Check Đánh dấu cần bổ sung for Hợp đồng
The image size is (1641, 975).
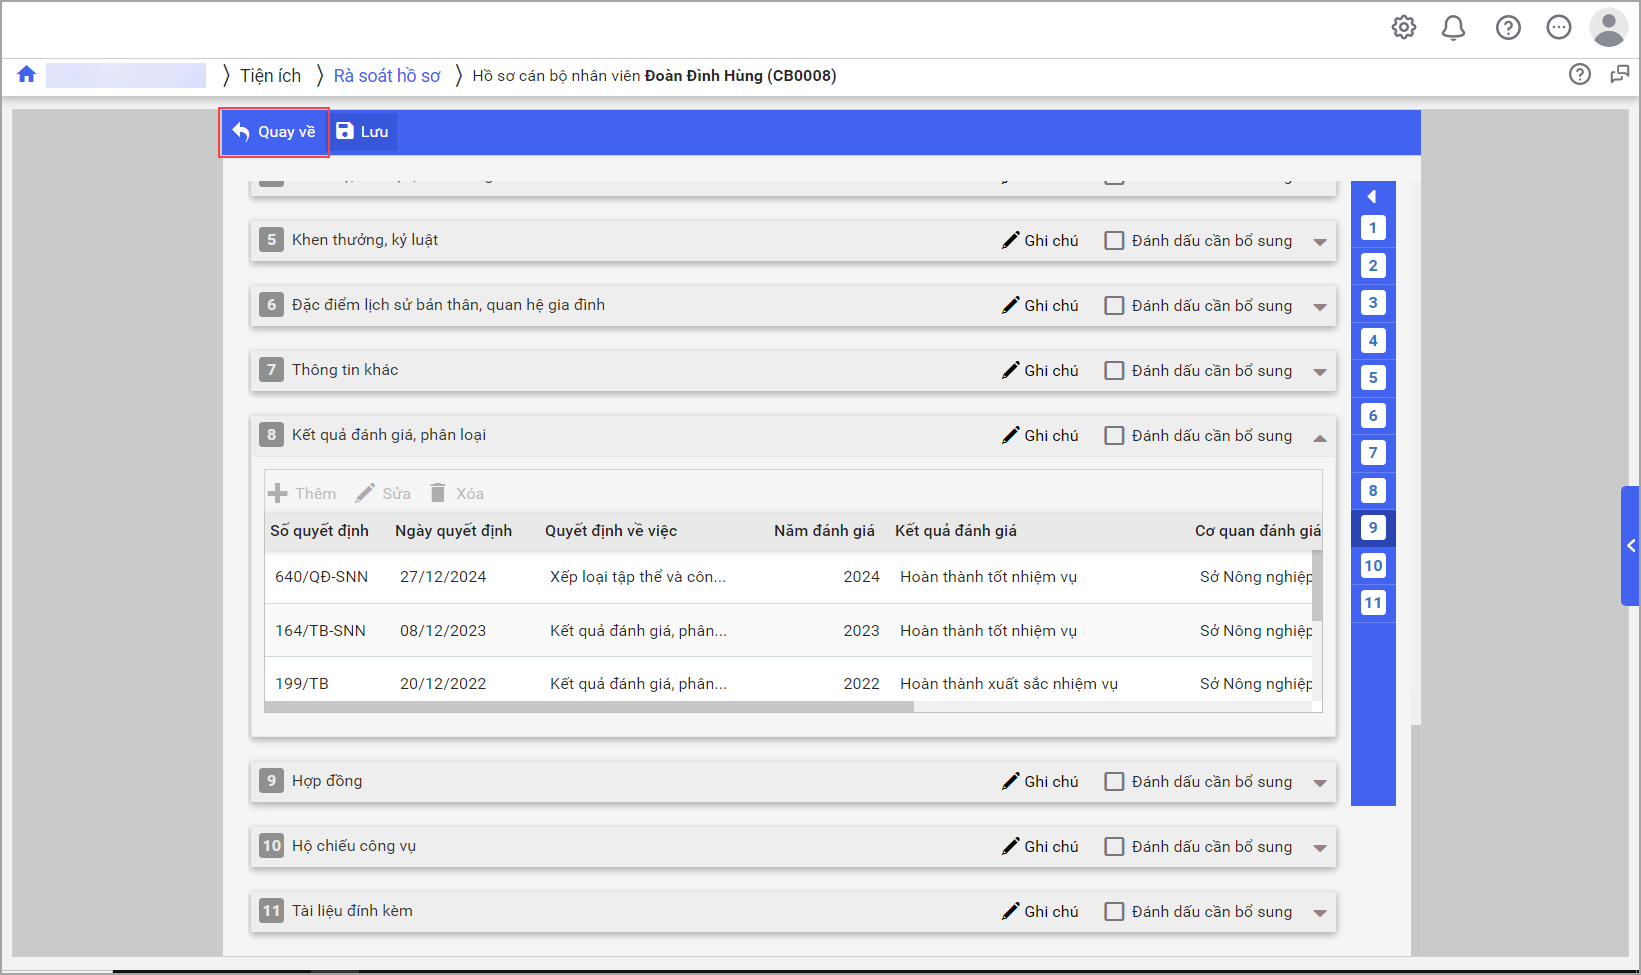click(x=1114, y=782)
